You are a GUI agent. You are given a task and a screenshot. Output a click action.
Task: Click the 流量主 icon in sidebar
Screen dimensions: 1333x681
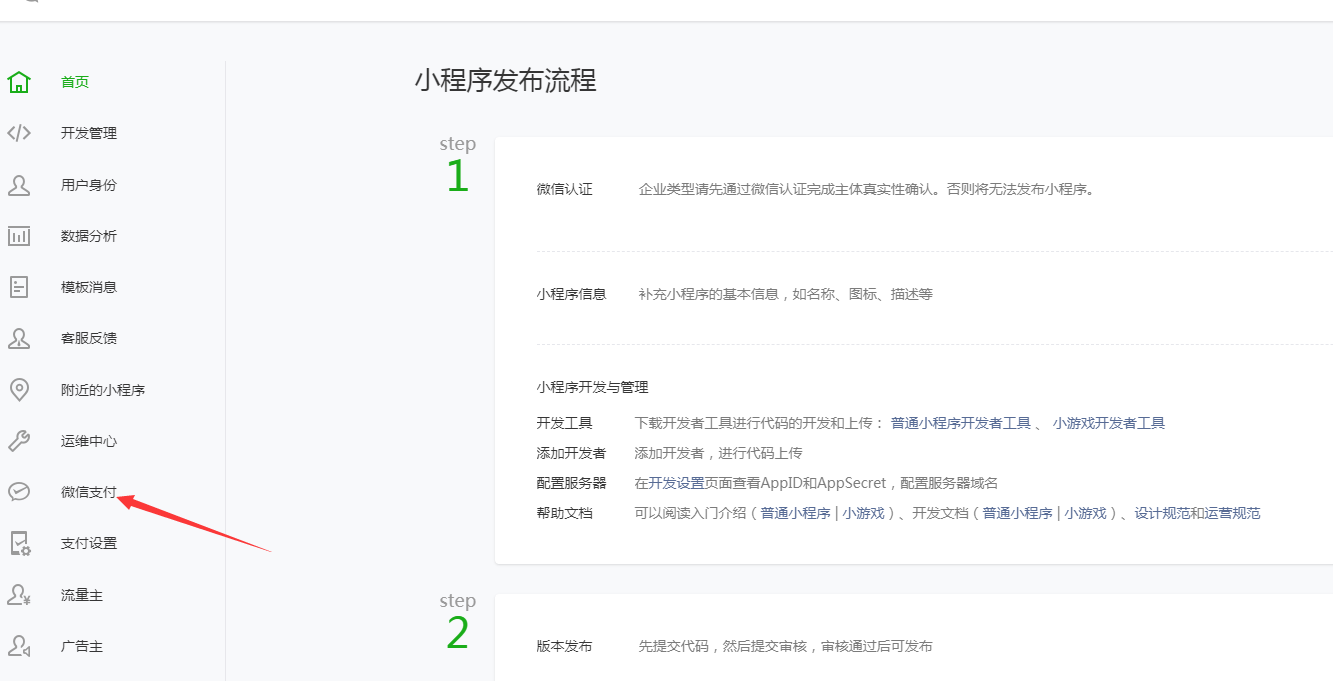[x=19, y=595]
